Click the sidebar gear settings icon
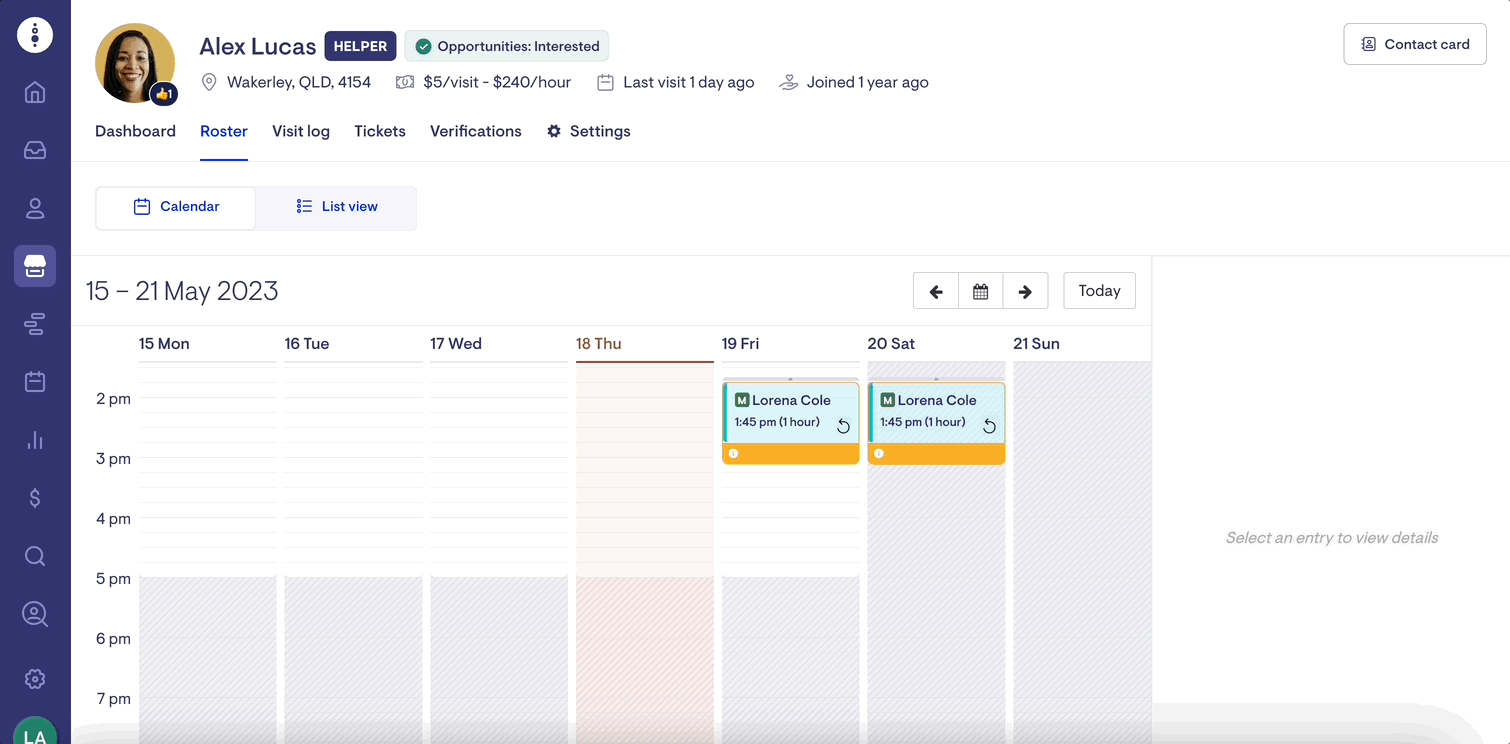The width and height of the screenshot is (1510, 744). (35, 679)
